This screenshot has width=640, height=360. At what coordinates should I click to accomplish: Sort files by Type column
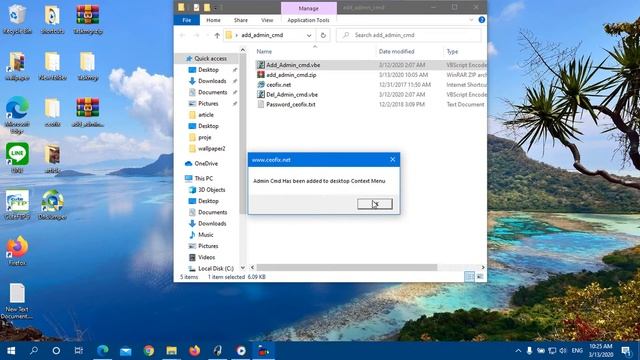[x=452, y=51]
